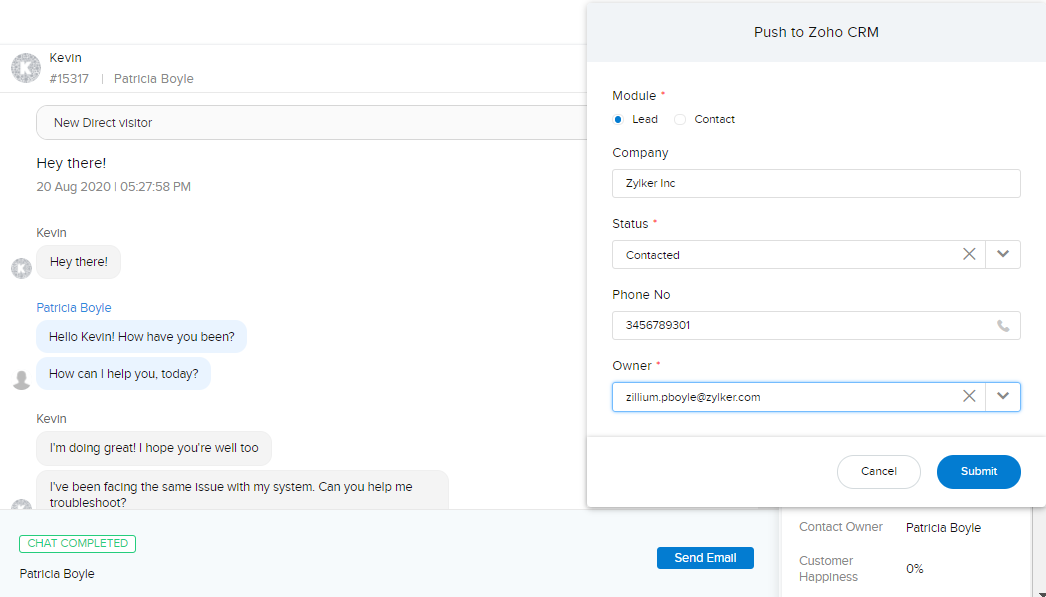Click the Company input field
1046x597 pixels.
[816, 184]
